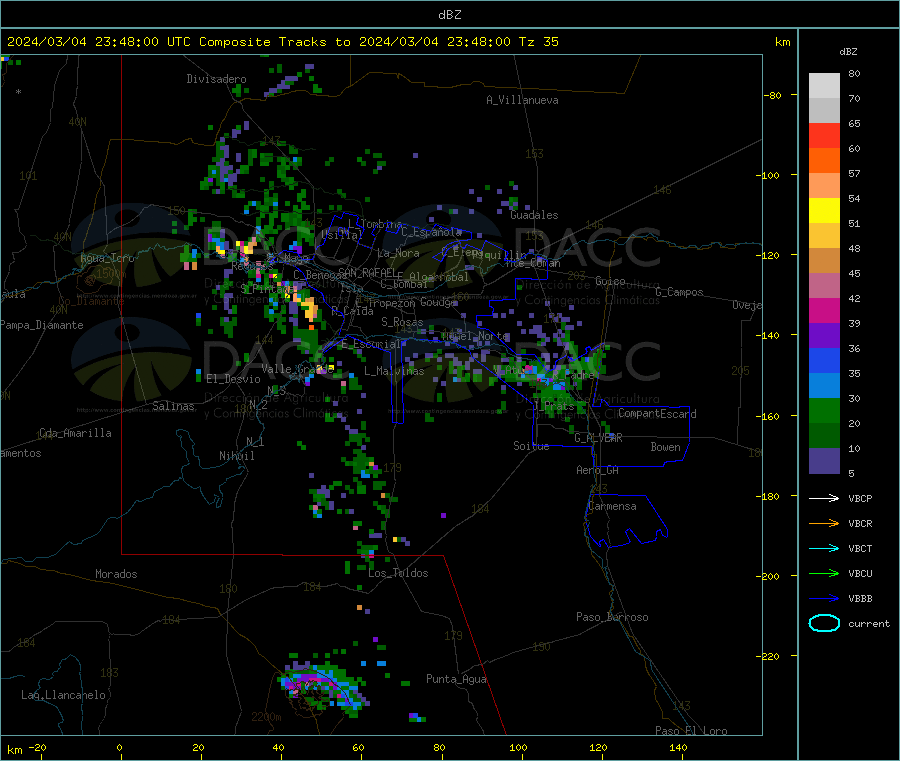900x761 pixels.
Task: Click the 'CompartEscard' map label
Action: pyautogui.click(x=657, y=414)
